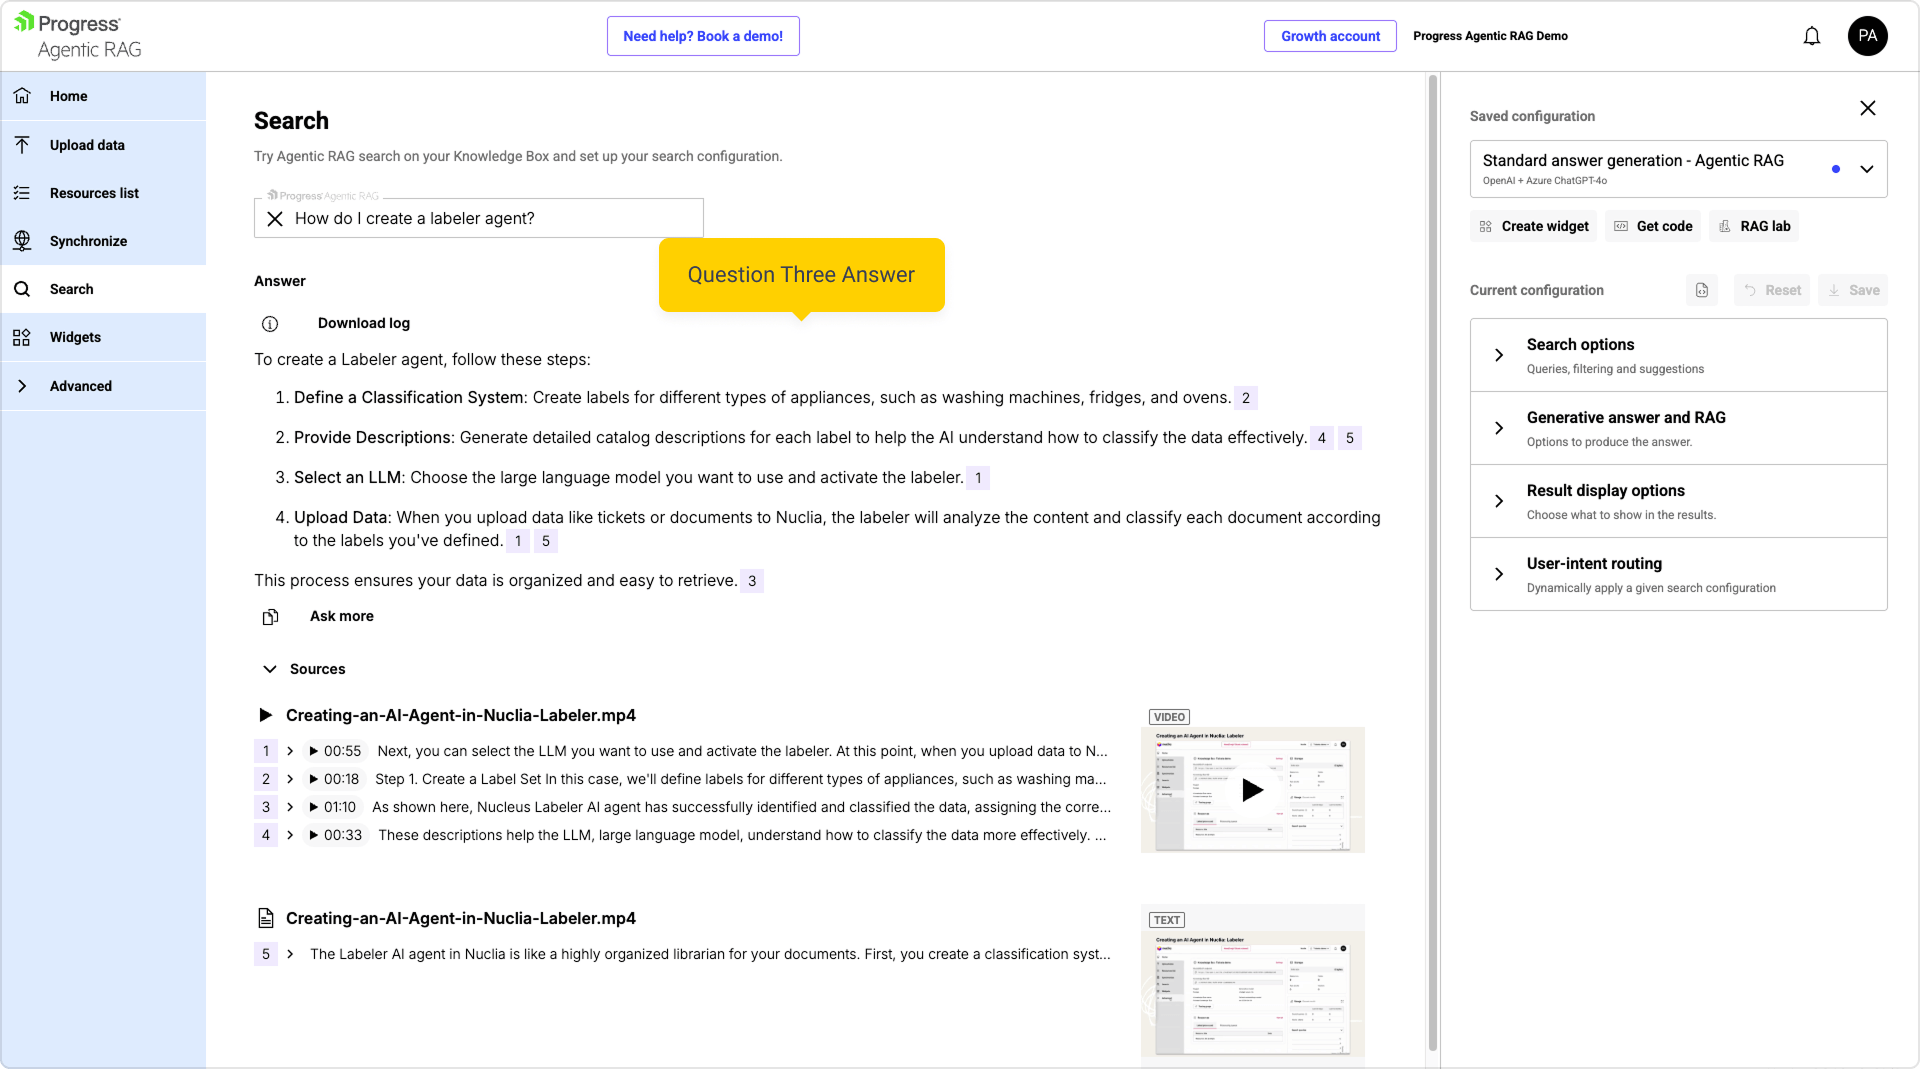Open the Widgets sidebar page

(x=75, y=337)
